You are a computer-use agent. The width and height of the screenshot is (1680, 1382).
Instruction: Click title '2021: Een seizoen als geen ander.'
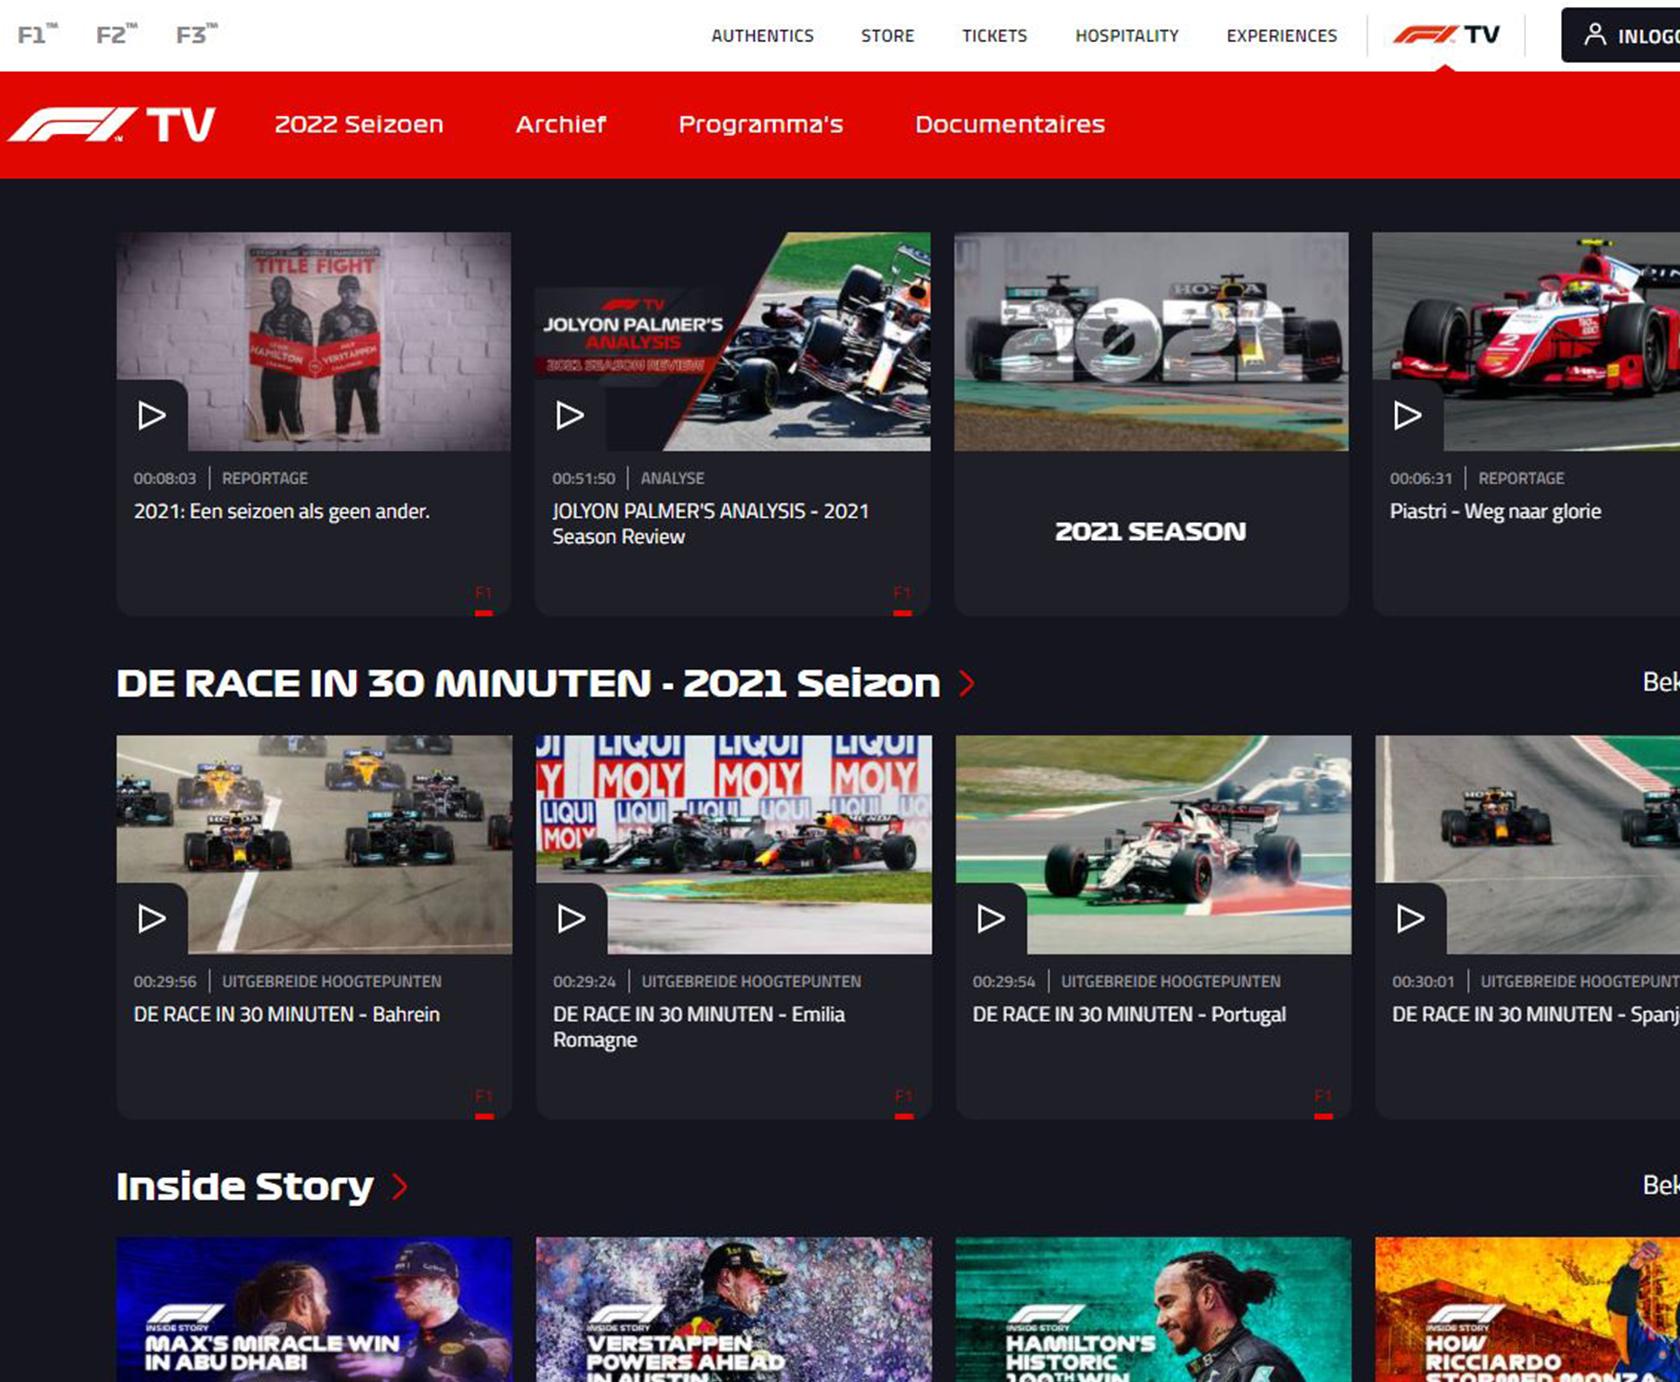click(282, 511)
